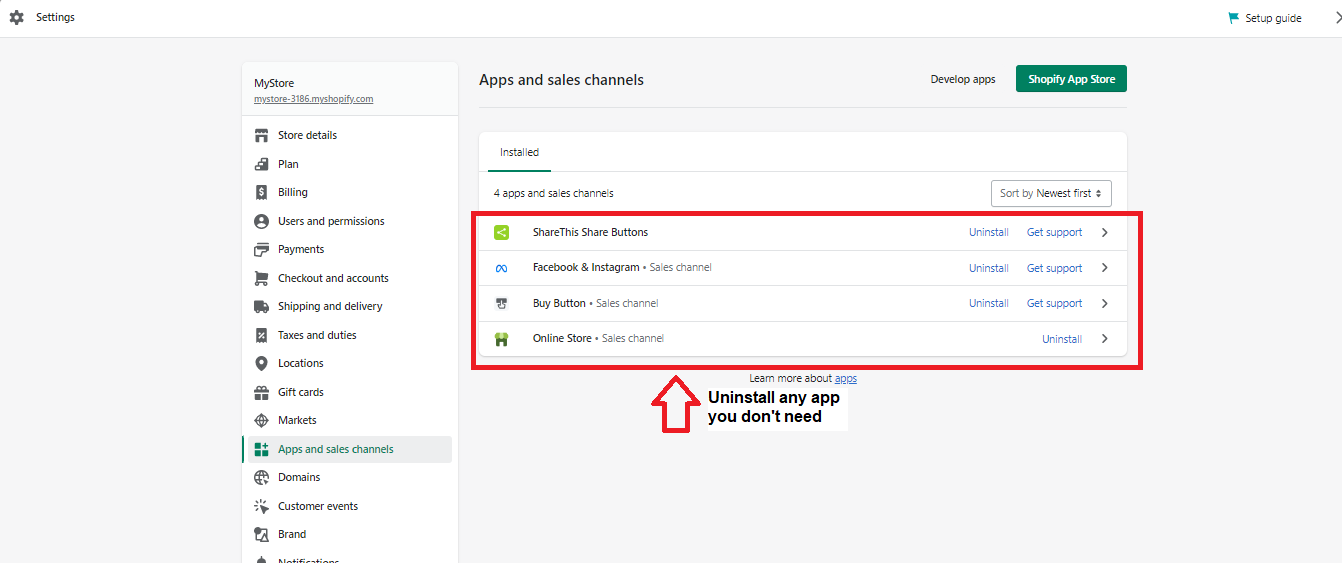The height and width of the screenshot is (563, 1342).
Task: Uninstall Buy Button channel
Action: (988, 303)
